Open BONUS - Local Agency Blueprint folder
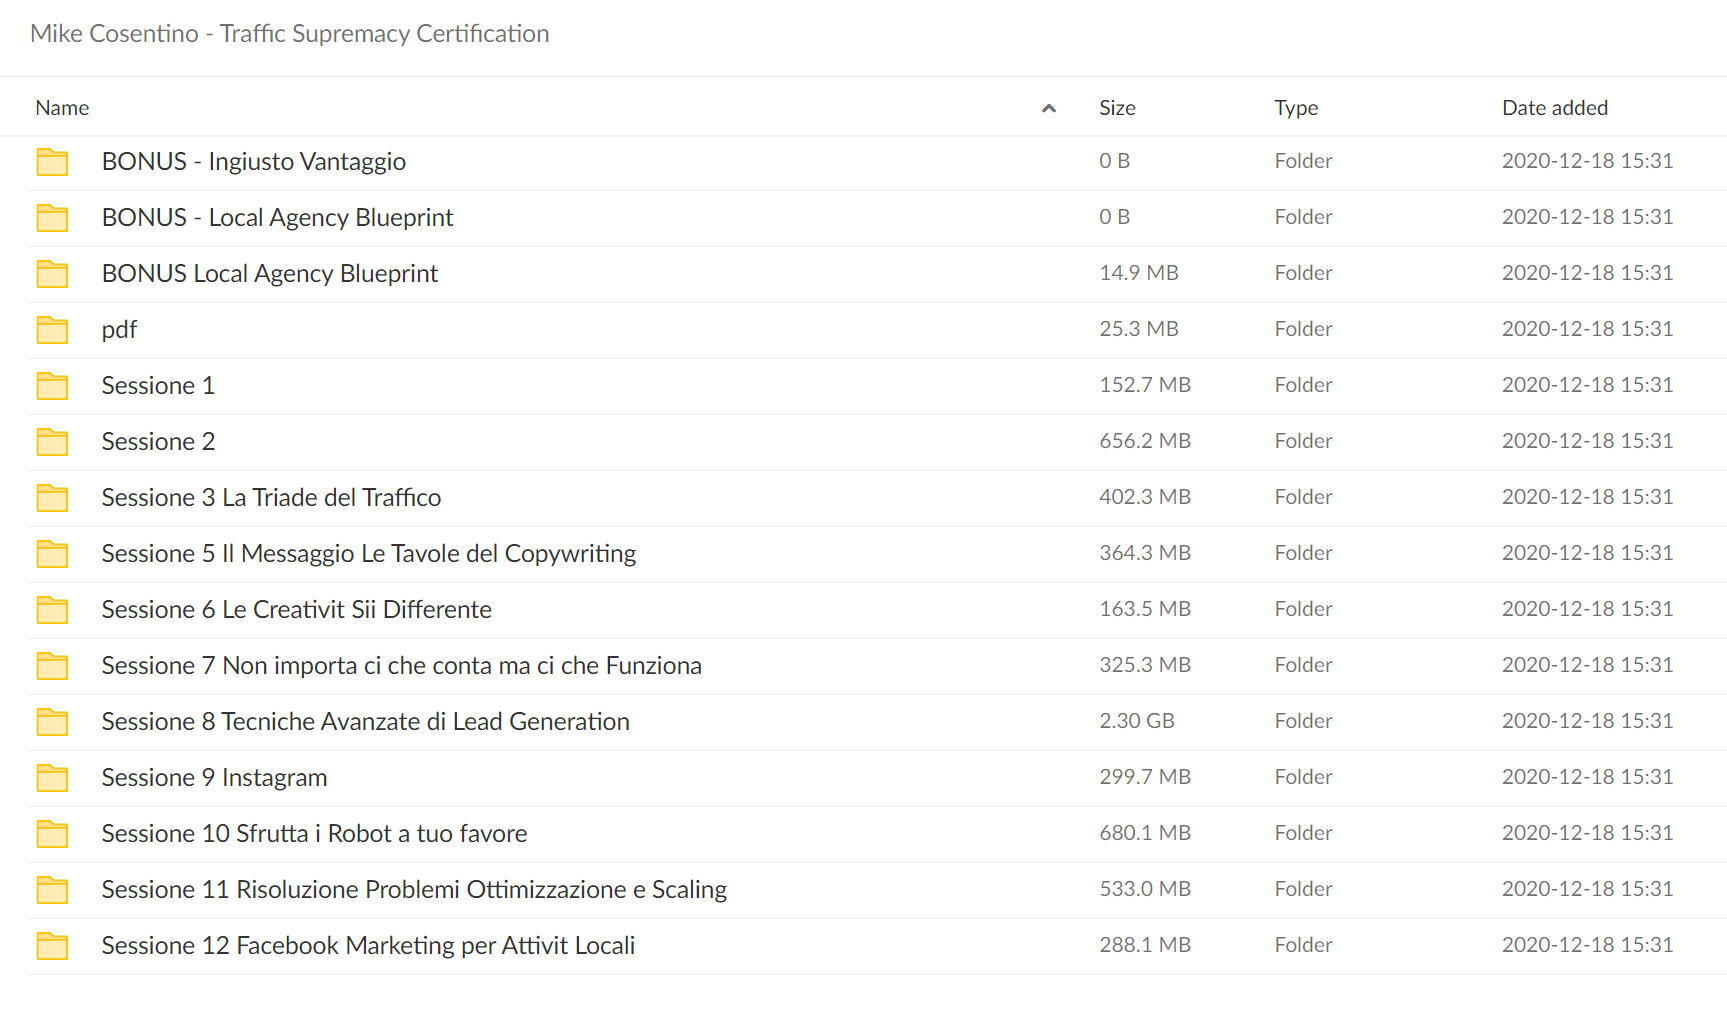 (x=277, y=218)
